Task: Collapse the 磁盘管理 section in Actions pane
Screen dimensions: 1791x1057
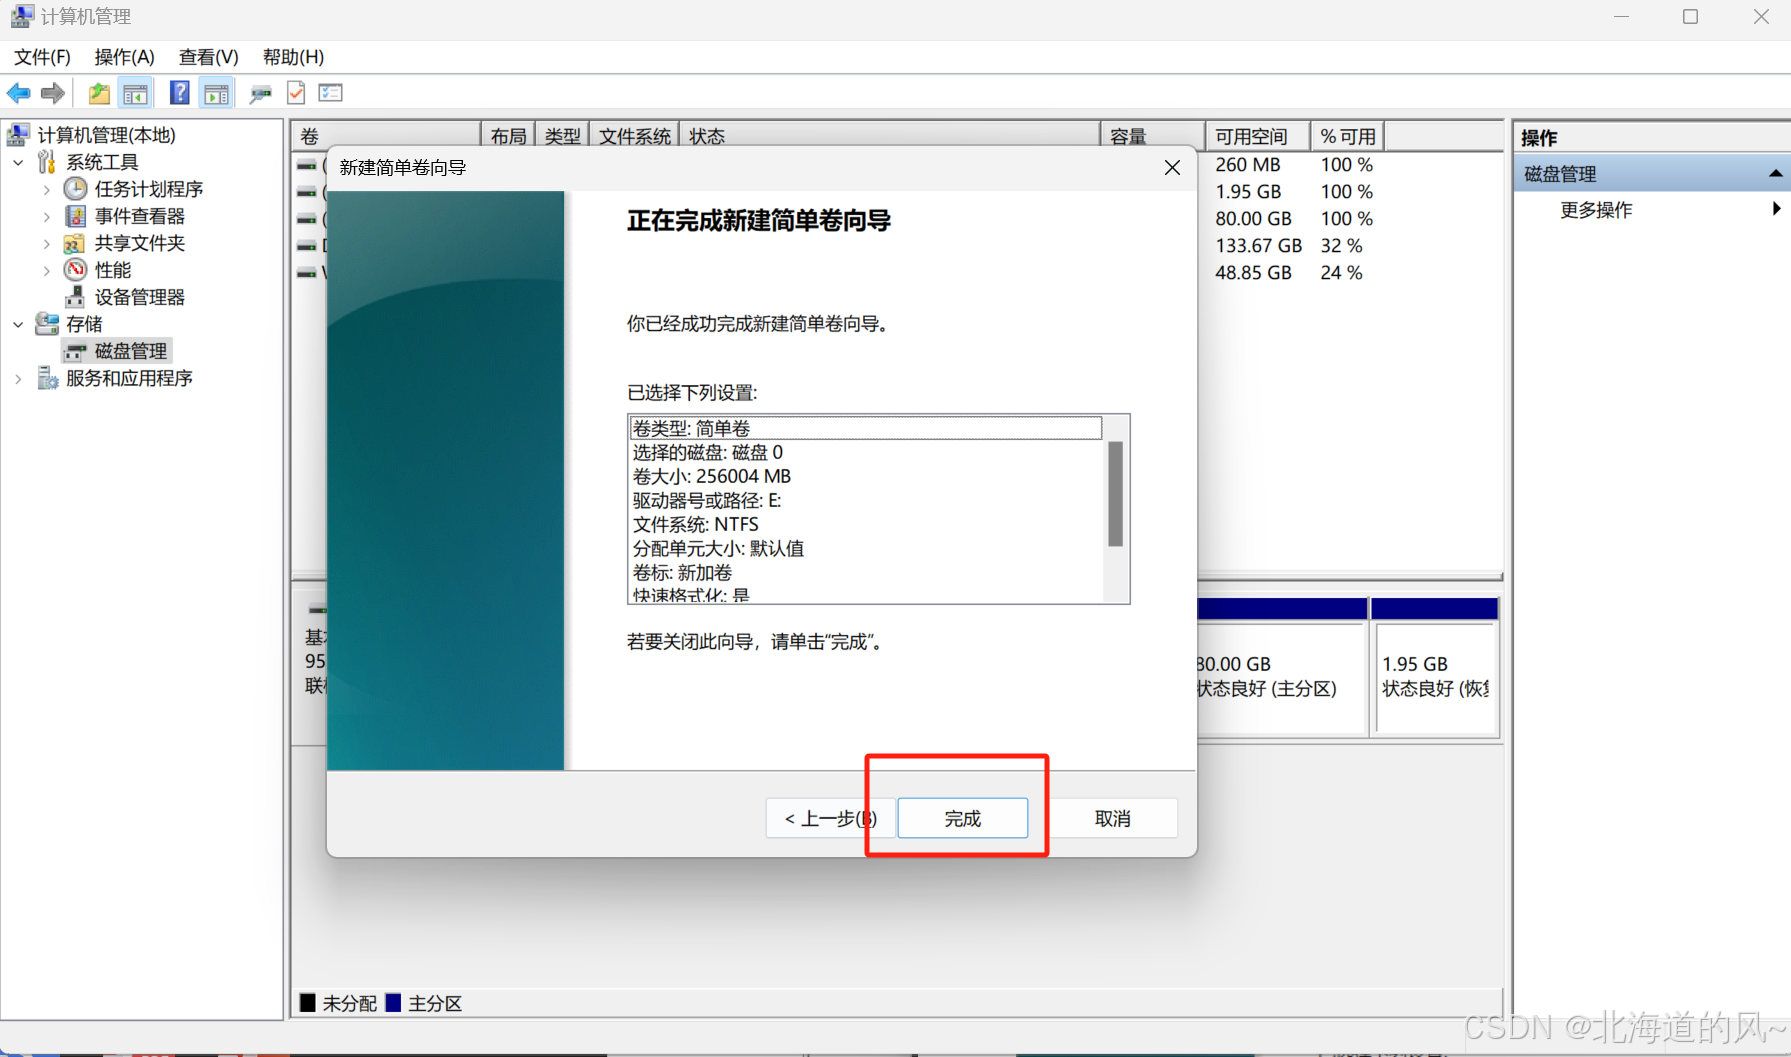Action: (x=1775, y=174)
